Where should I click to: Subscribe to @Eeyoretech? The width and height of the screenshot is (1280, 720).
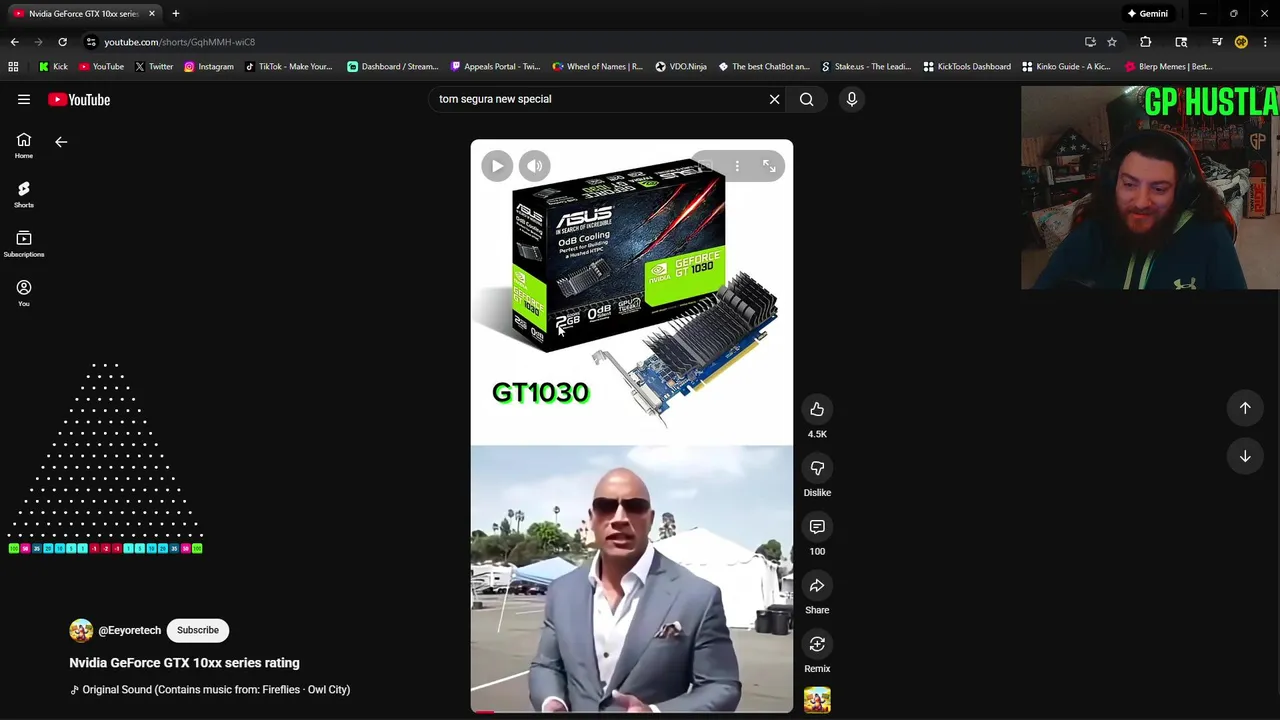tap(198, 630)
